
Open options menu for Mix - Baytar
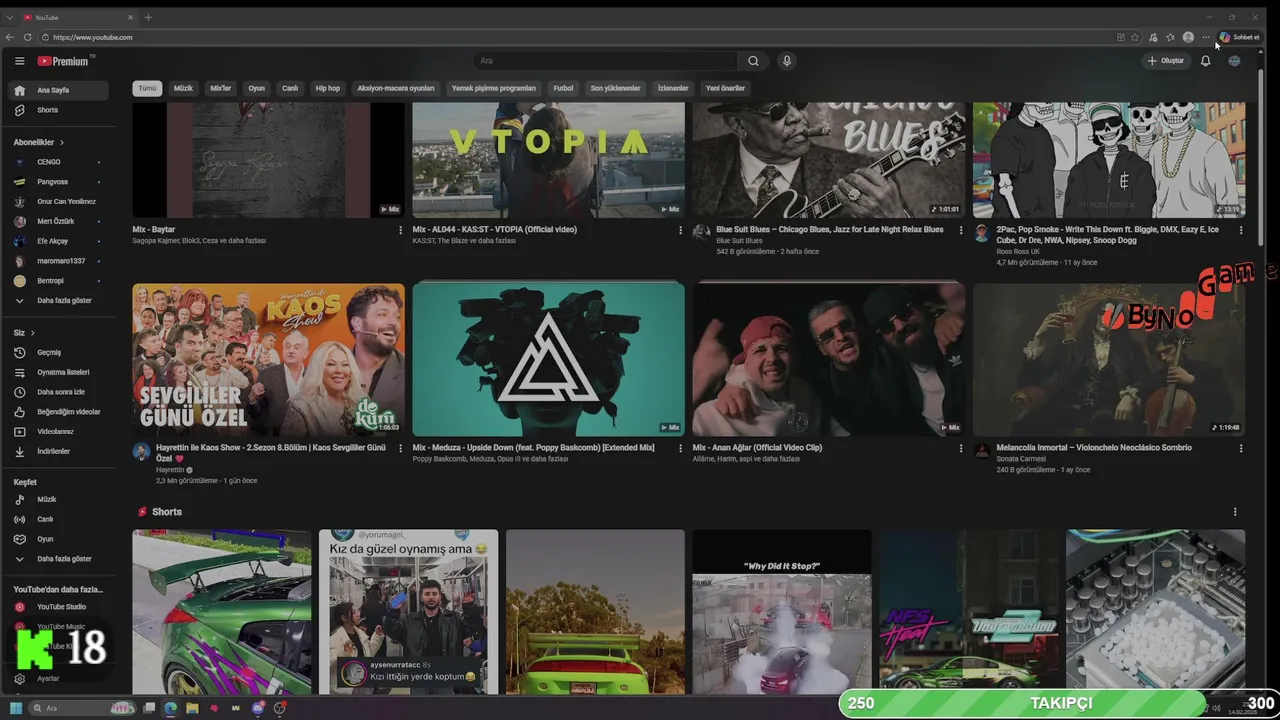point(401,230)
